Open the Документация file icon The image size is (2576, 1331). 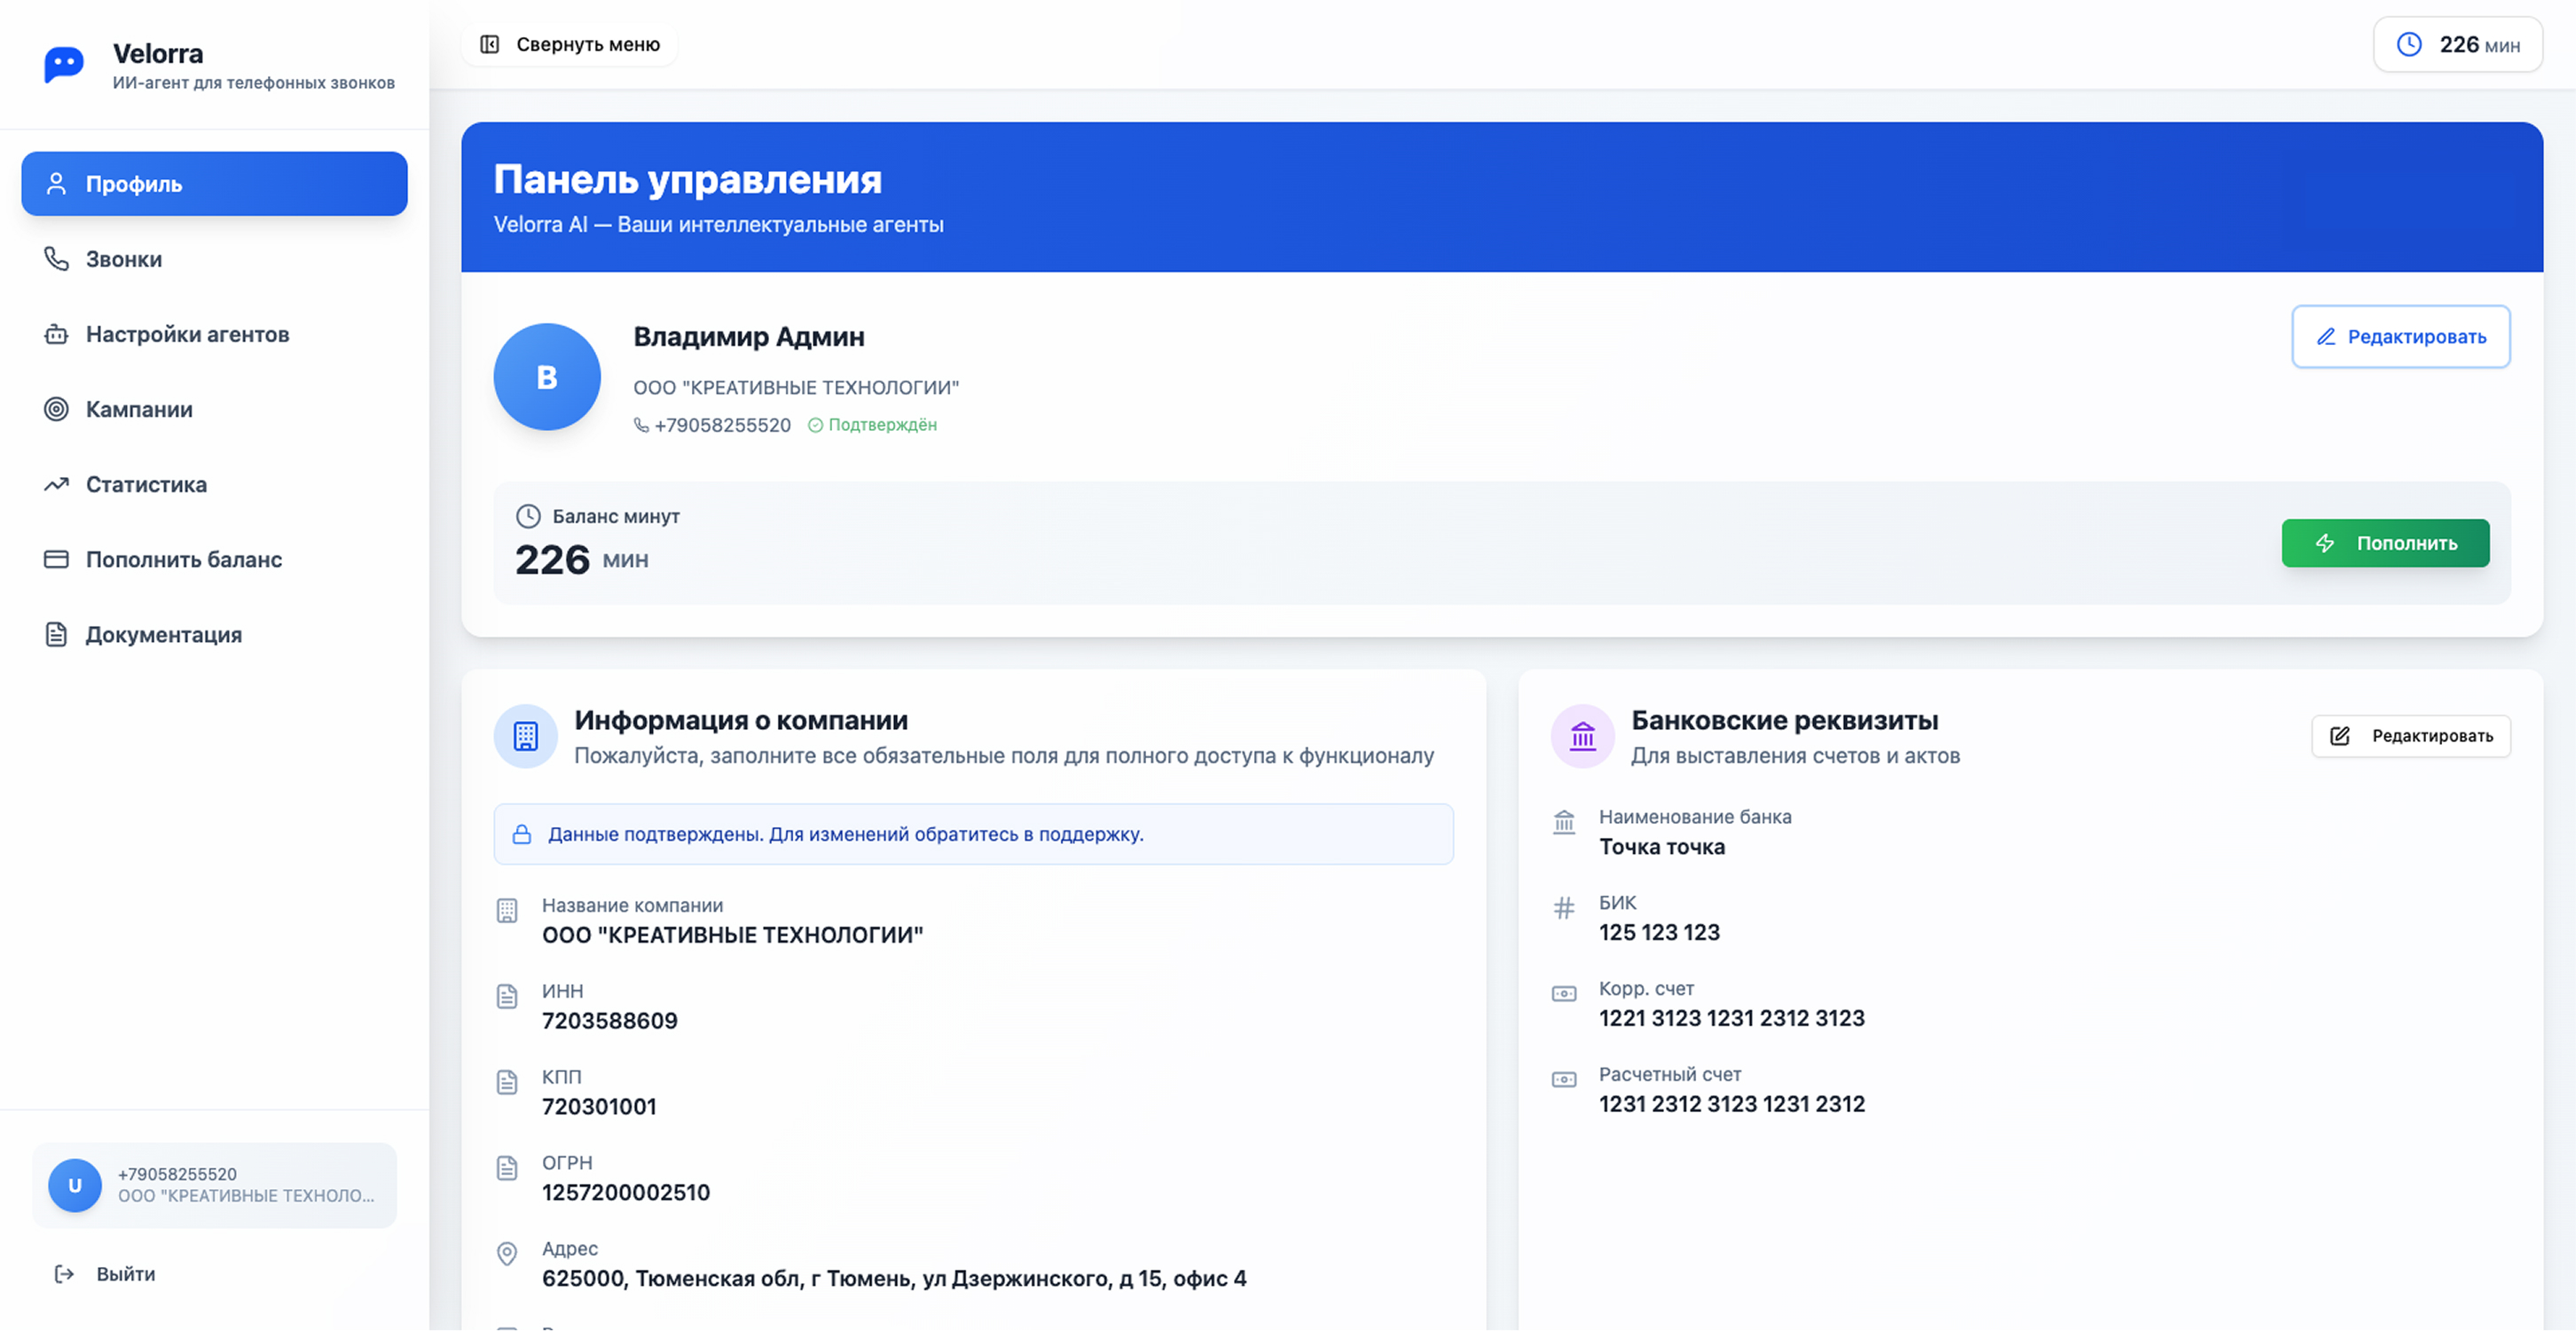click(x=56, y=634)
